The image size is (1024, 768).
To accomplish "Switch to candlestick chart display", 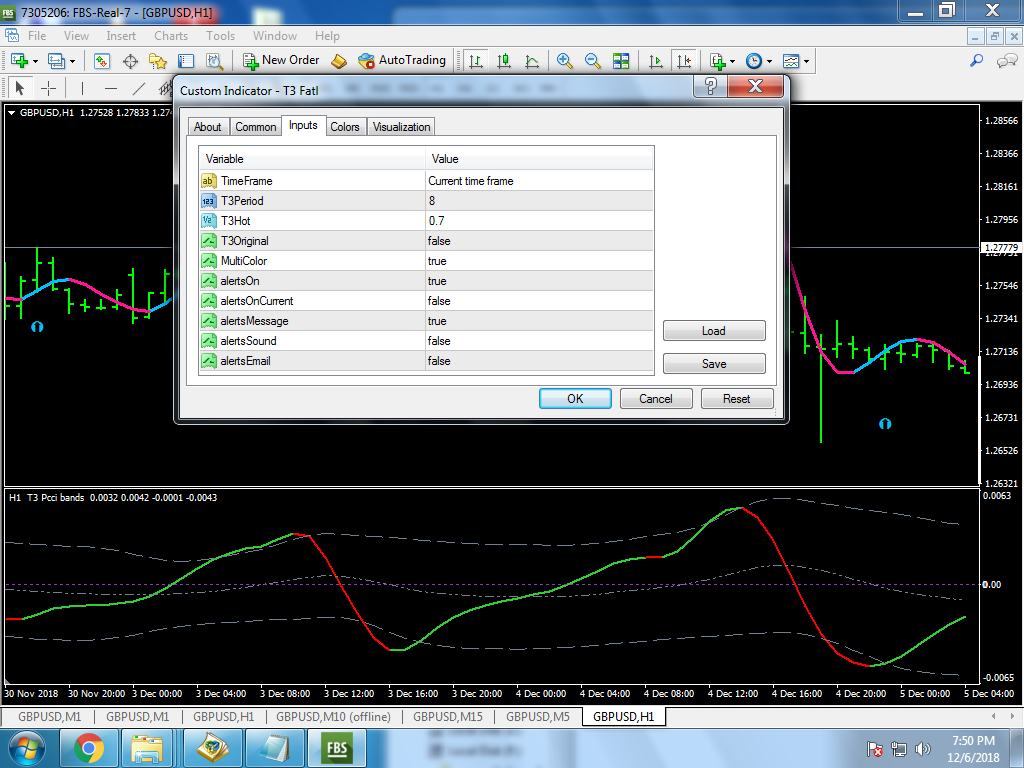I will click(x=504, y=61).
